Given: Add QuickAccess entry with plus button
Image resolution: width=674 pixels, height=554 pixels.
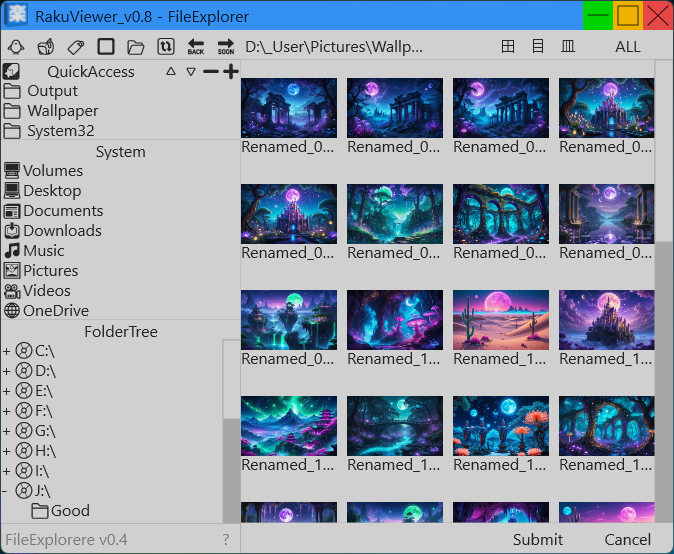Looking at the screenshot, I should (x=231, y=71).
